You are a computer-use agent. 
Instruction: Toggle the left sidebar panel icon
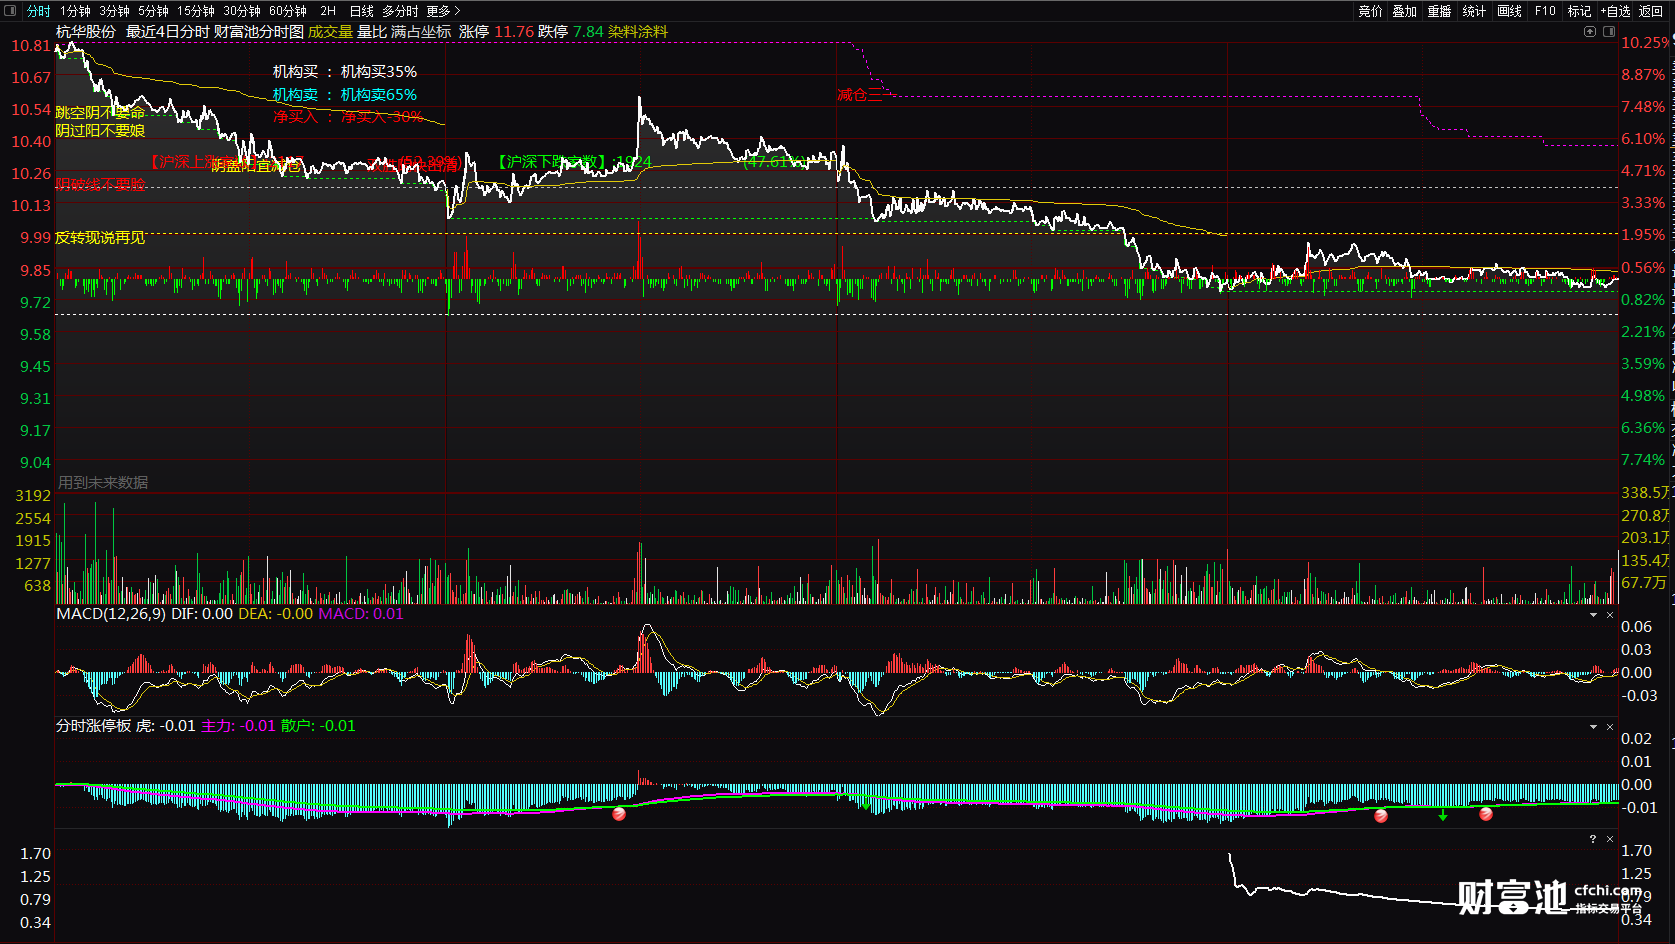11,11
